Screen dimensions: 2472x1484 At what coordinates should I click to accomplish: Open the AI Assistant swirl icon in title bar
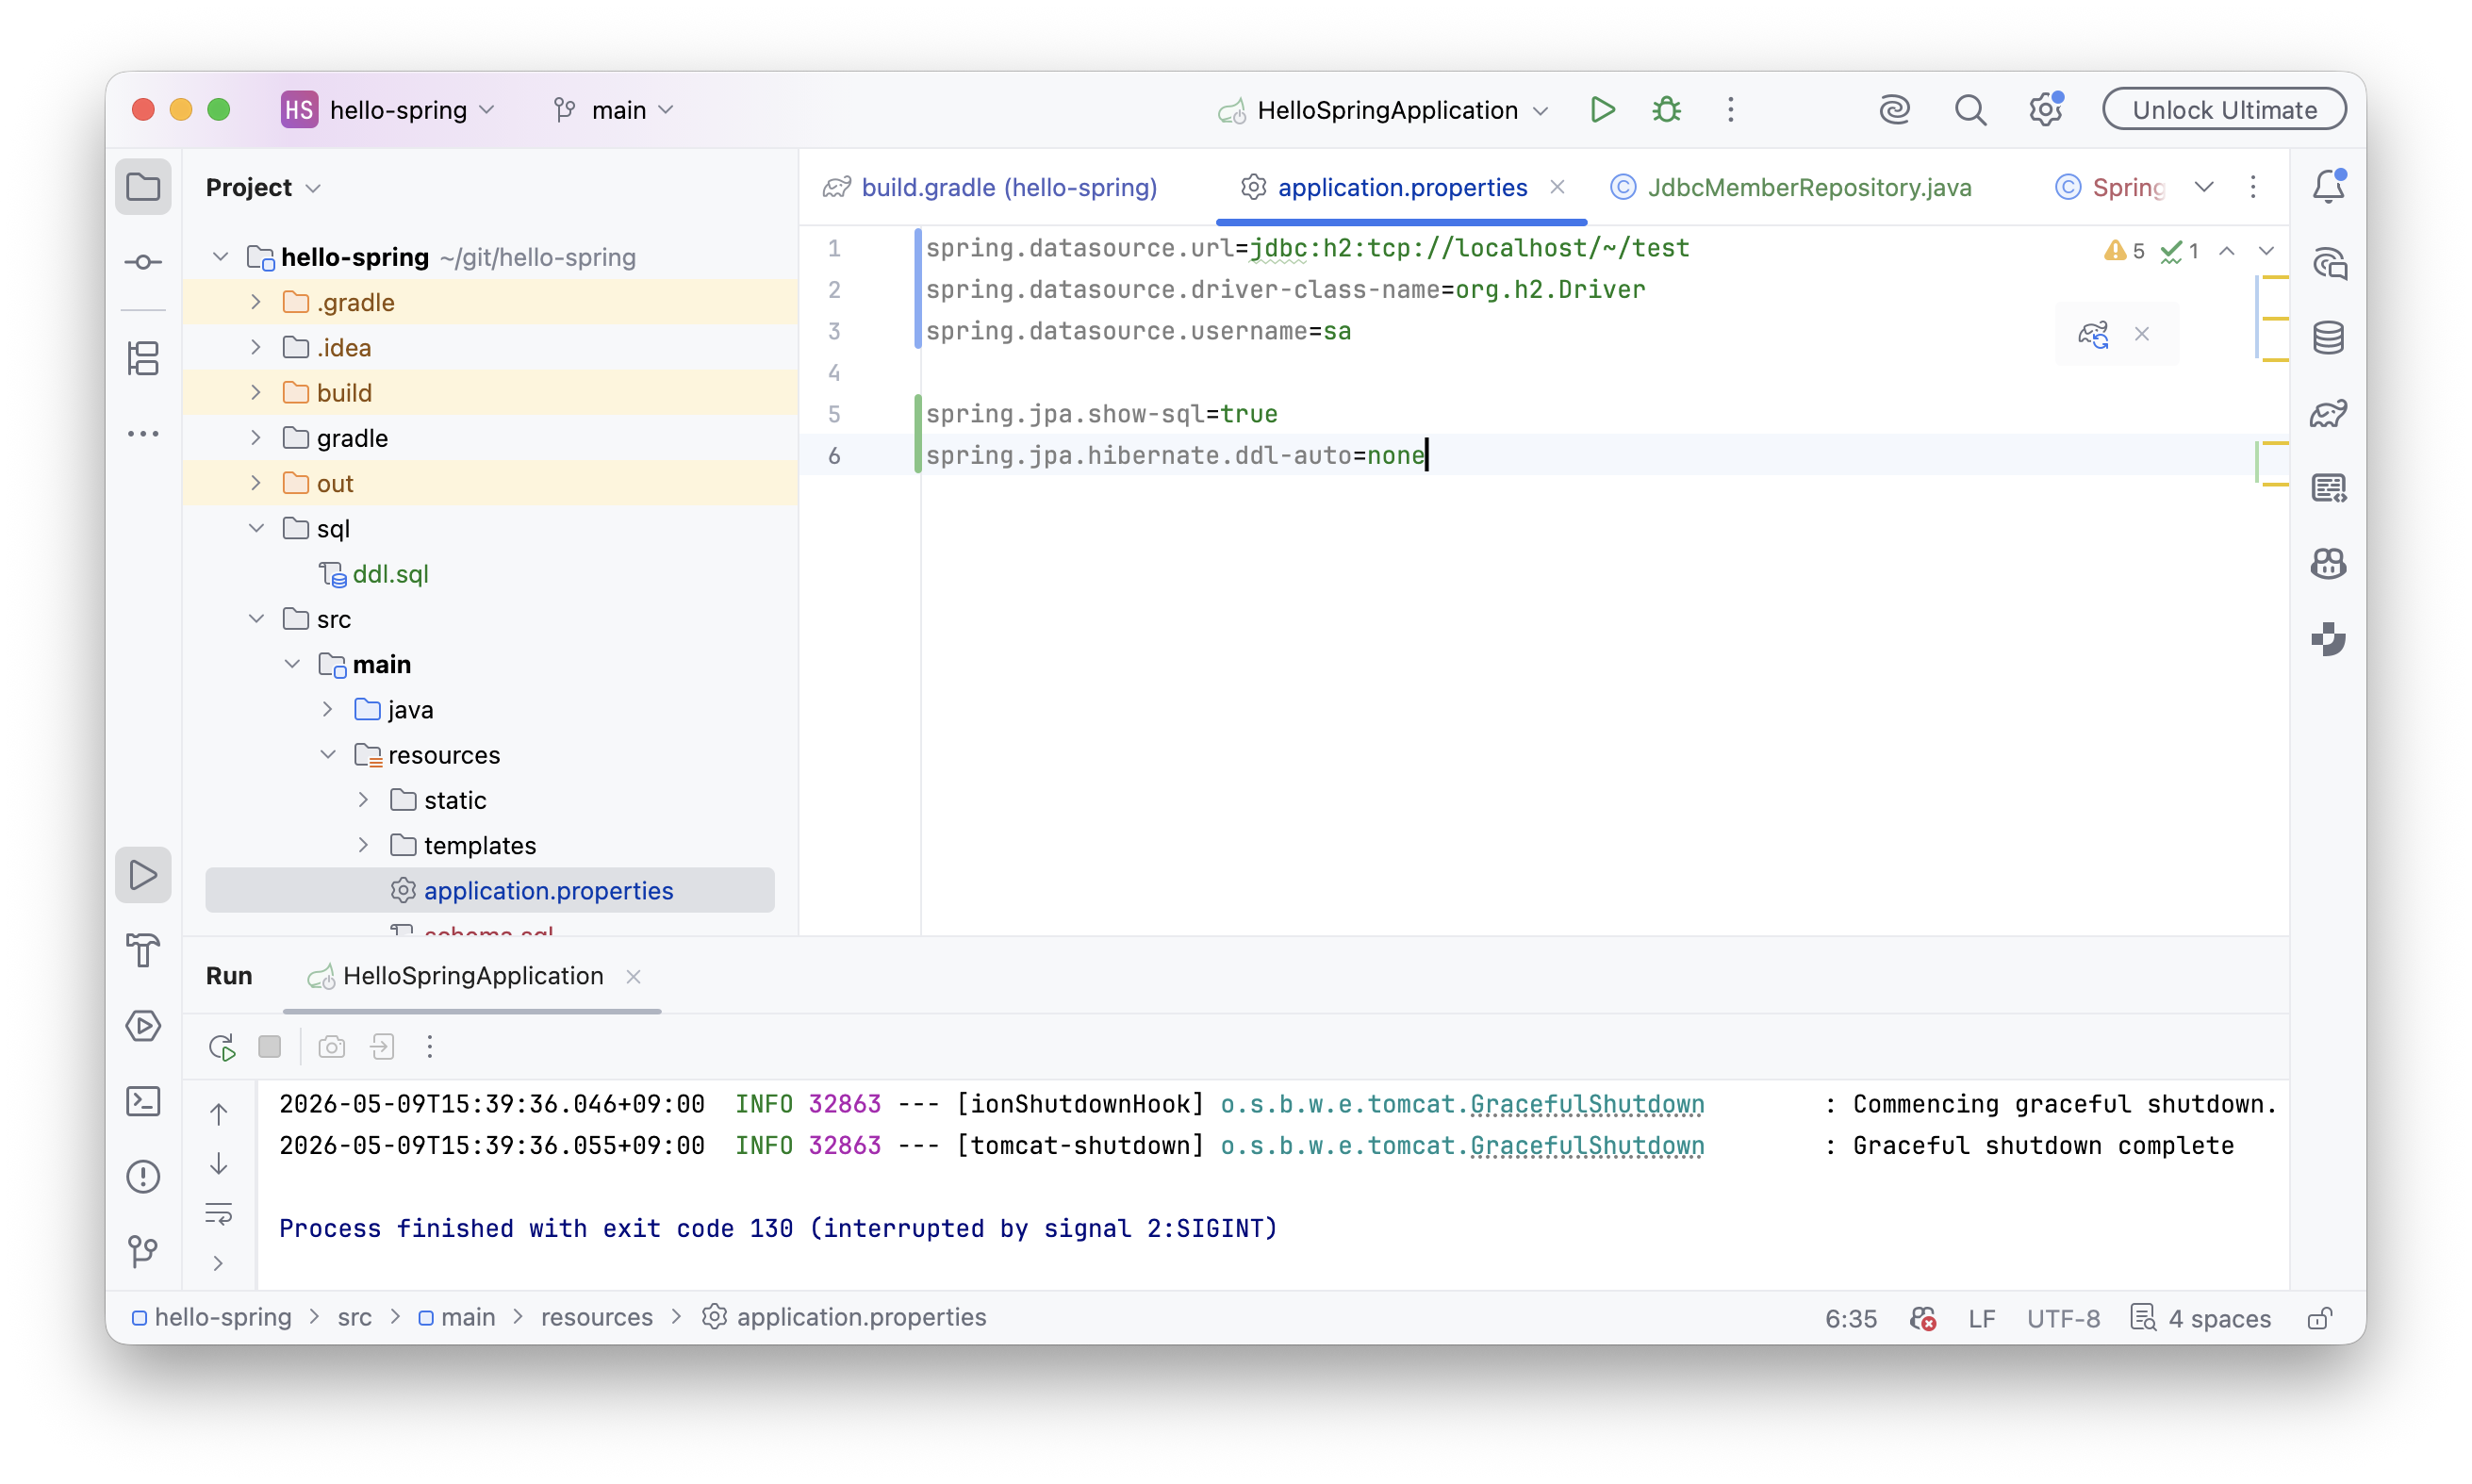click(x=1894, y=109)
